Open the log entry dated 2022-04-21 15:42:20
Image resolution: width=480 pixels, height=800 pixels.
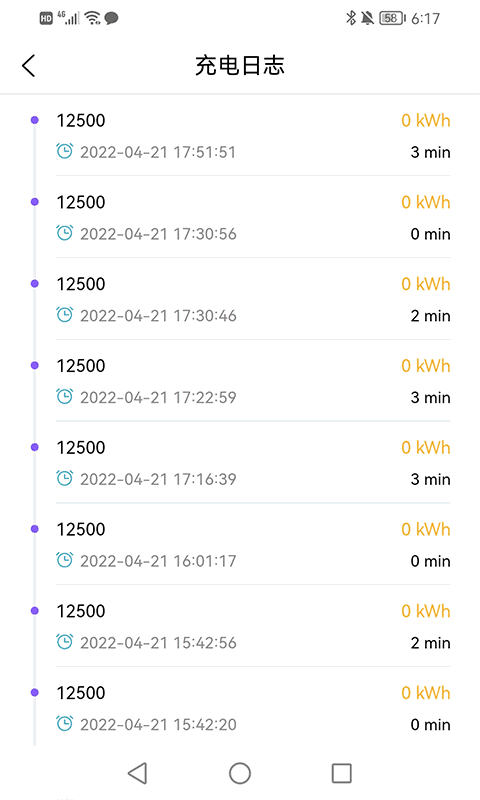click(253, 708)
